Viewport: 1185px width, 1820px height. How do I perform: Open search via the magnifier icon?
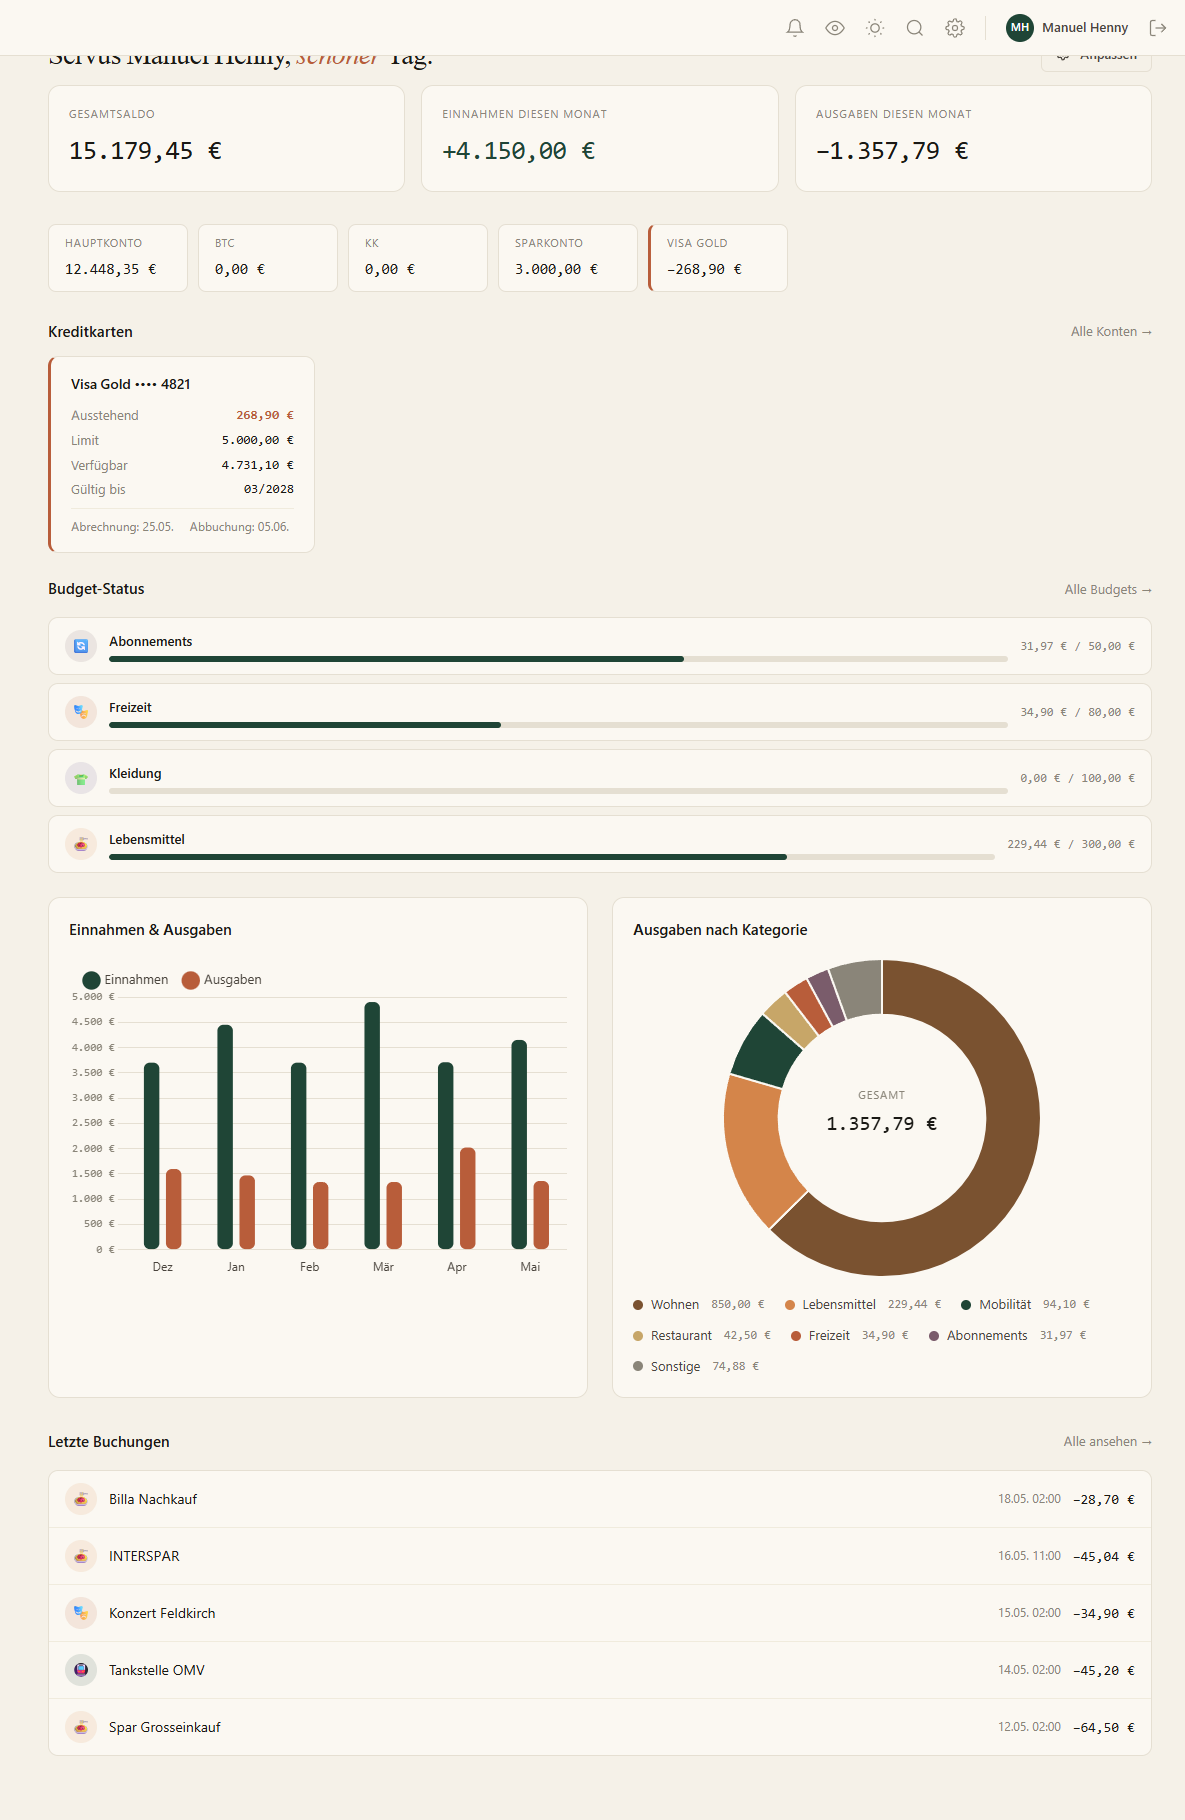click(915, 28)
